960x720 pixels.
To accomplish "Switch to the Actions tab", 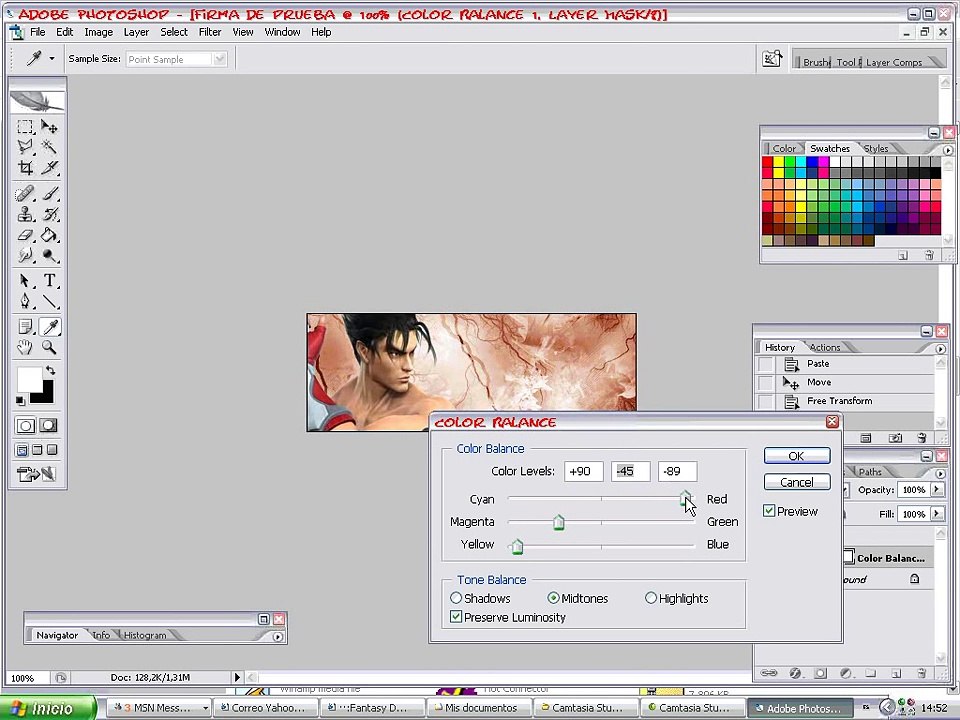I will [x=825, y=347].
